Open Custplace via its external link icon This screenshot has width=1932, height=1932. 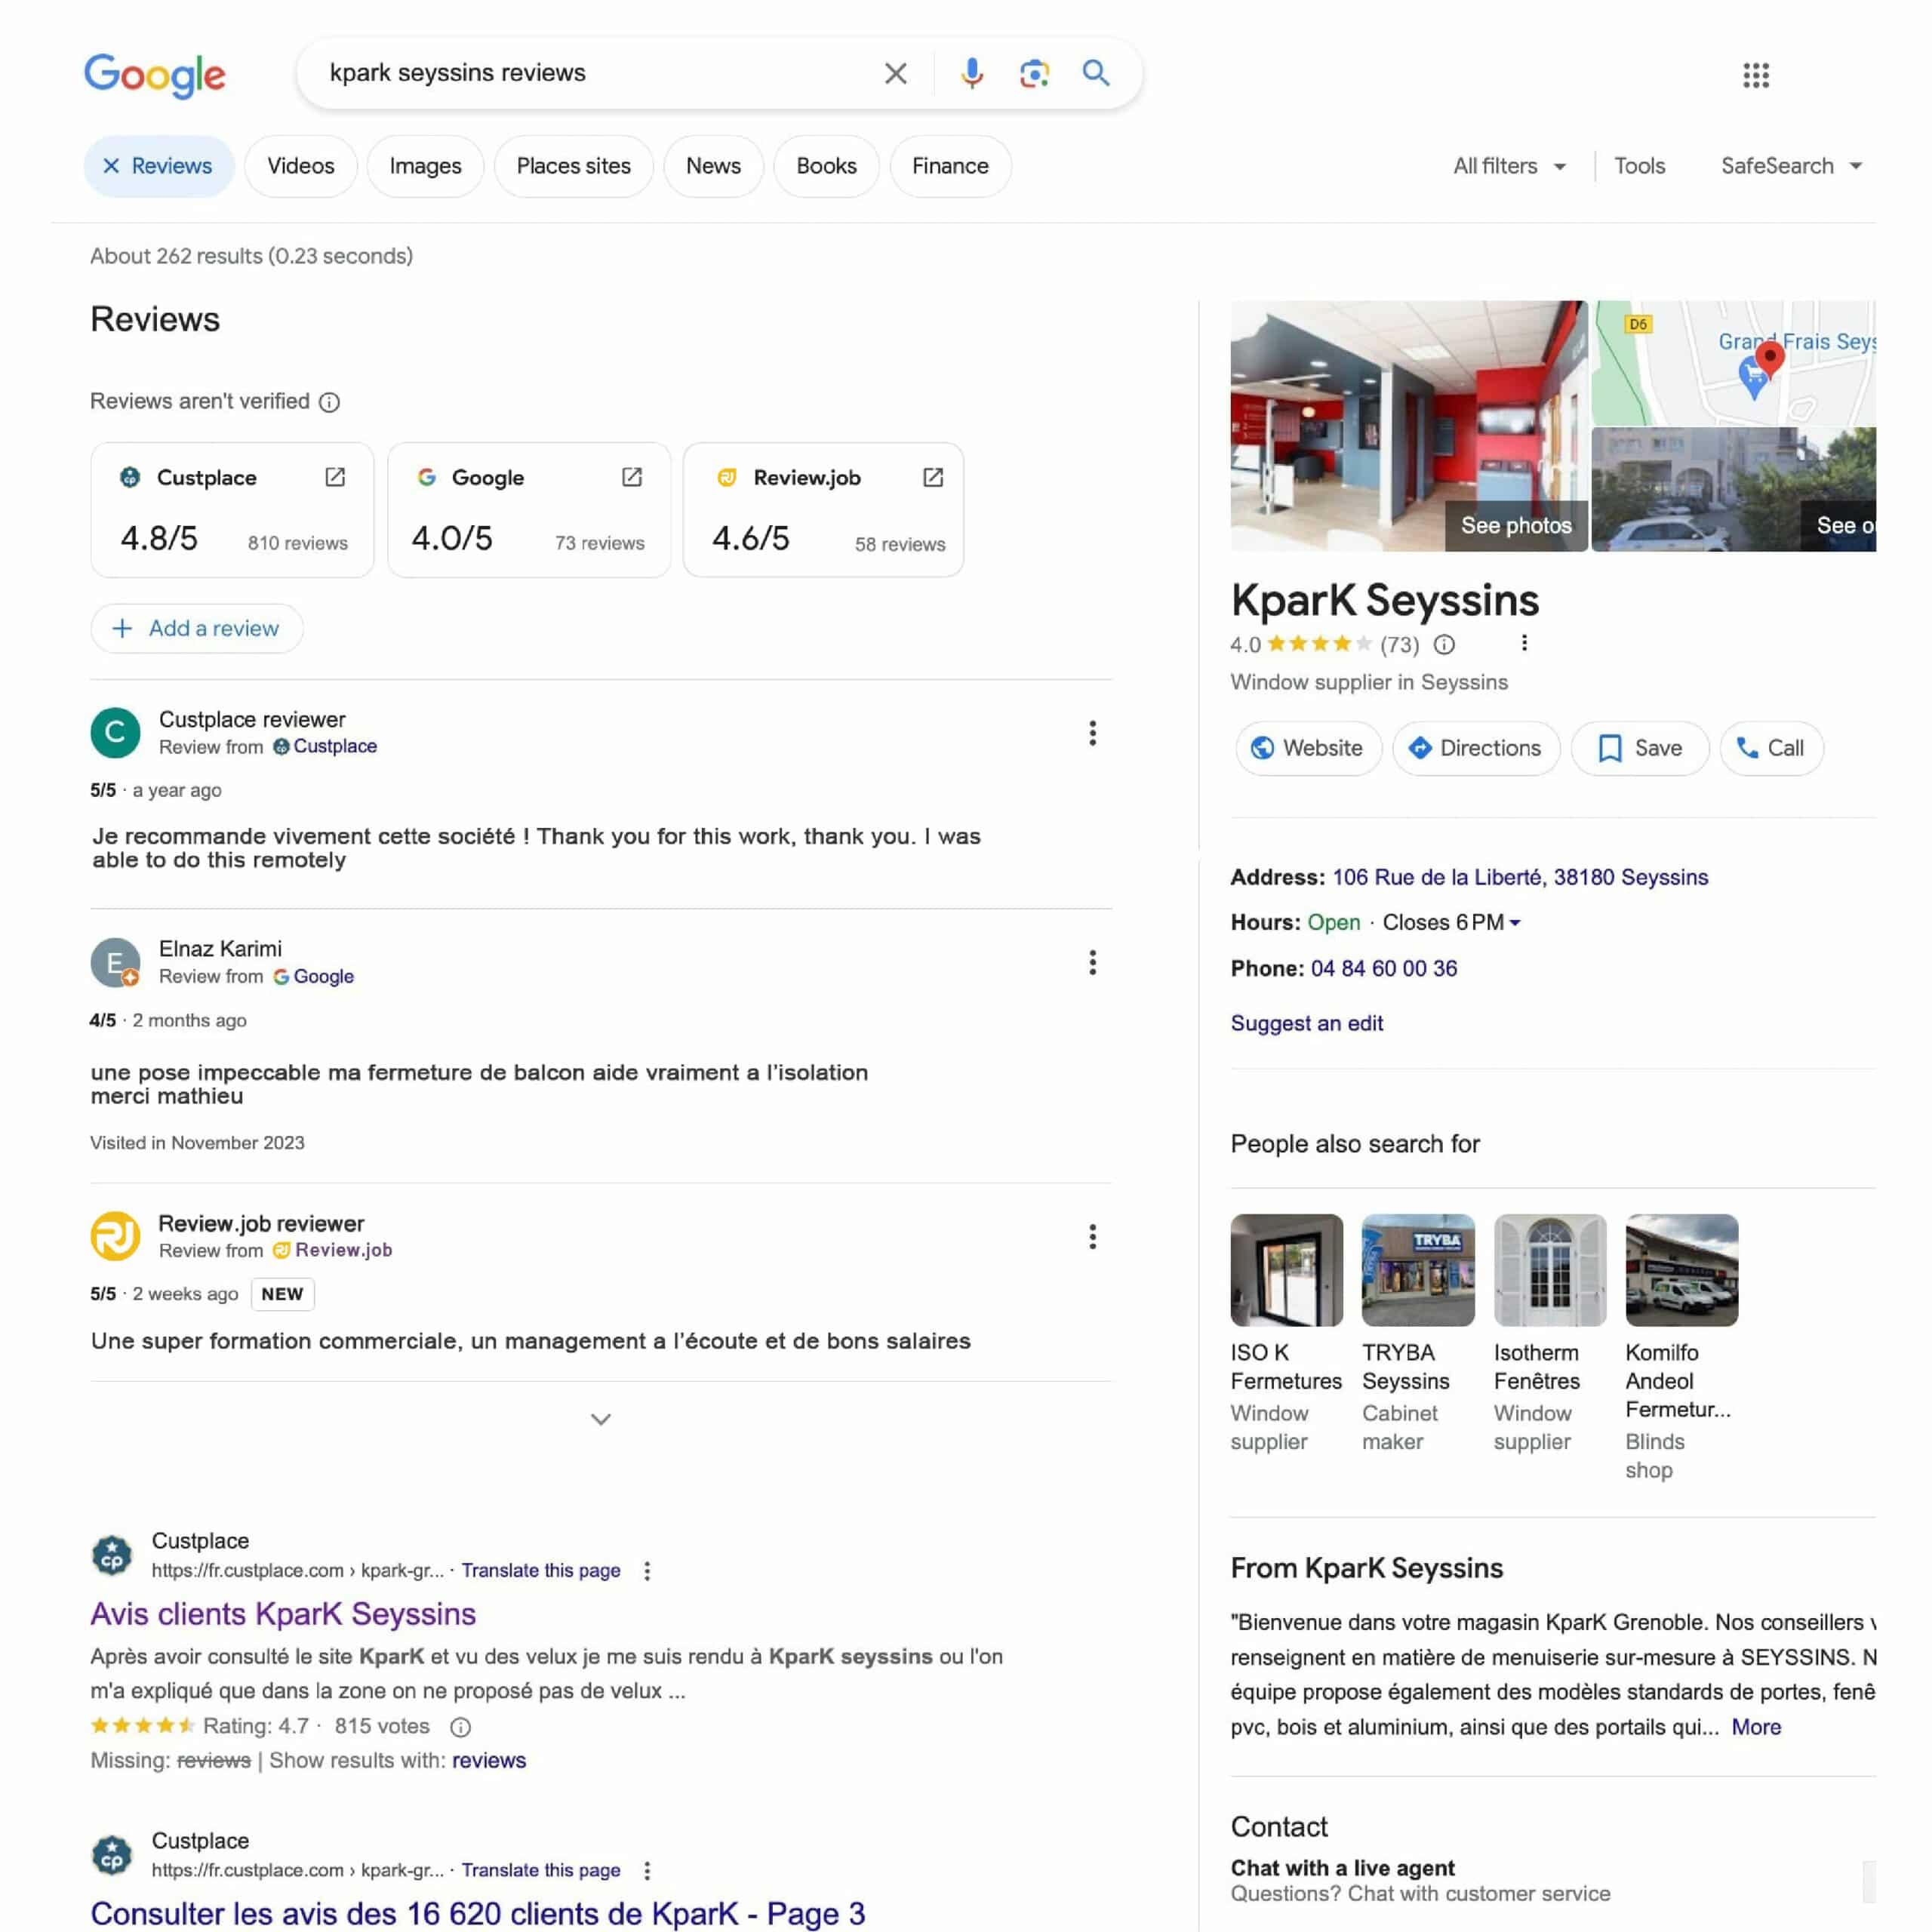click(x=335, y=477)
